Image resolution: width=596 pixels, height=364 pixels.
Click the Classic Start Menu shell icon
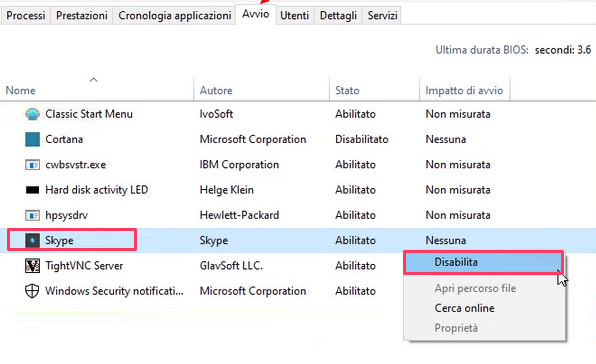pyautogui.click(x=32, y=114)
